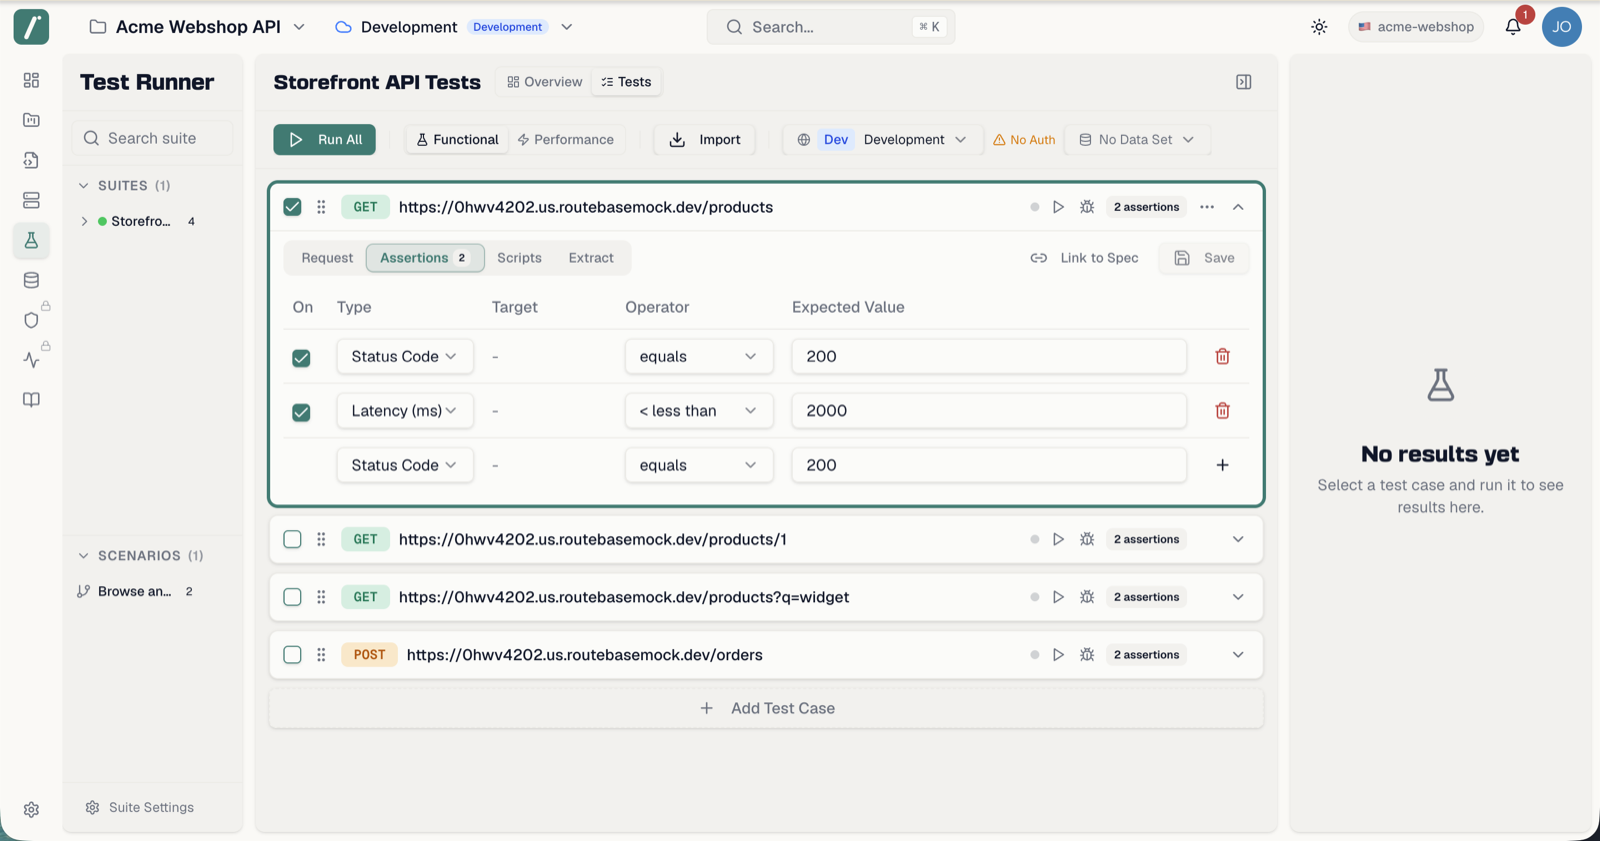Collapse the /products test case chevron

[1238, 207]
